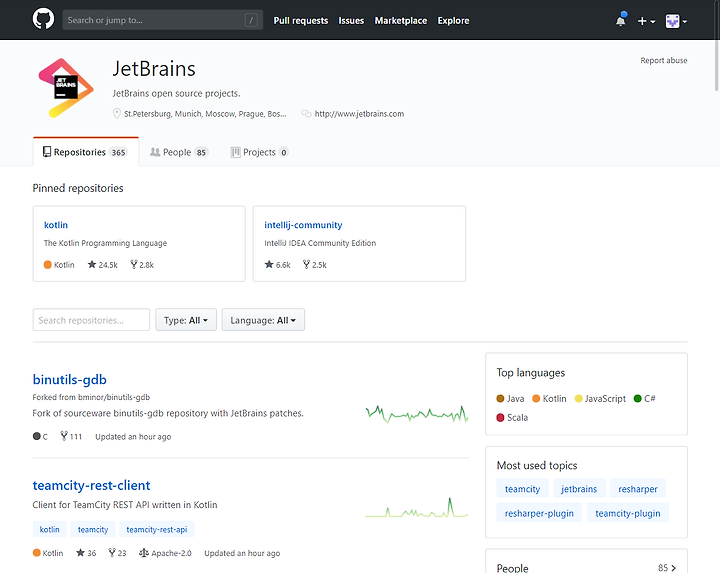Image resolution: width=720 pixels, height=573 pixels.
Task: Click the star icon for teamcity-rest-client
Action: [x=80, y=553]
